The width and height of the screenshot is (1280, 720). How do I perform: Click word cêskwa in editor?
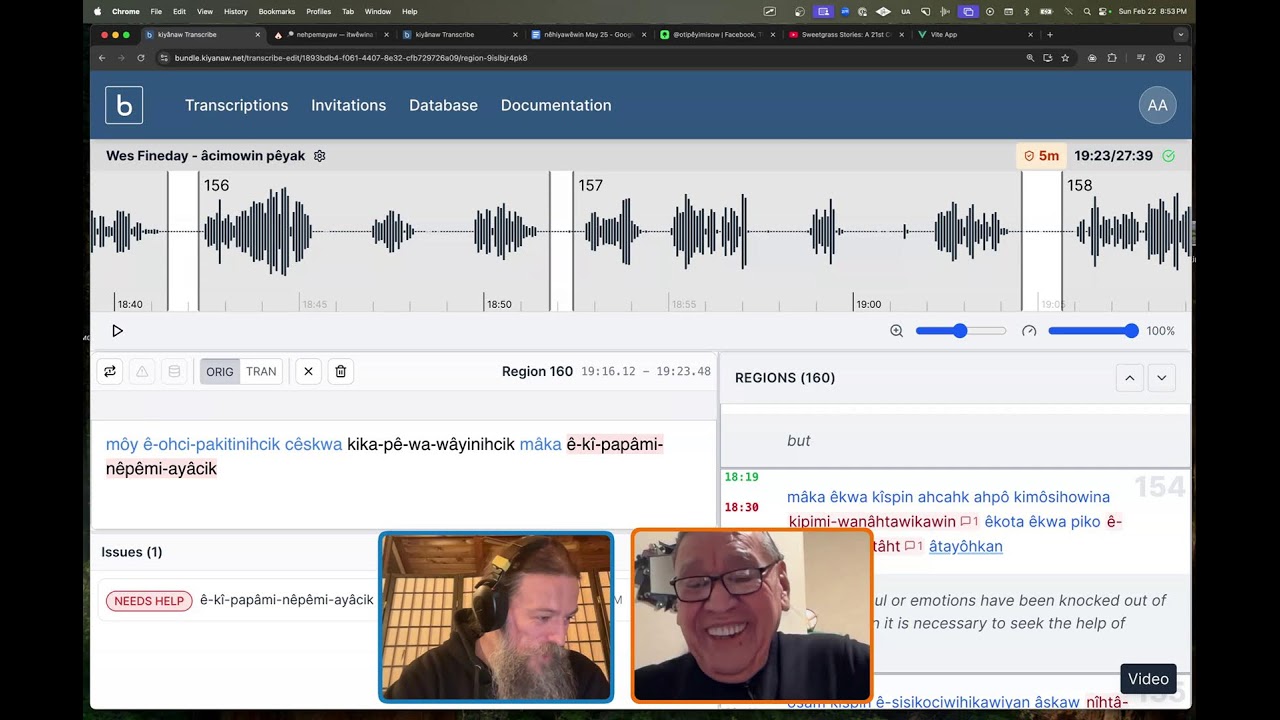pos(313,444)
